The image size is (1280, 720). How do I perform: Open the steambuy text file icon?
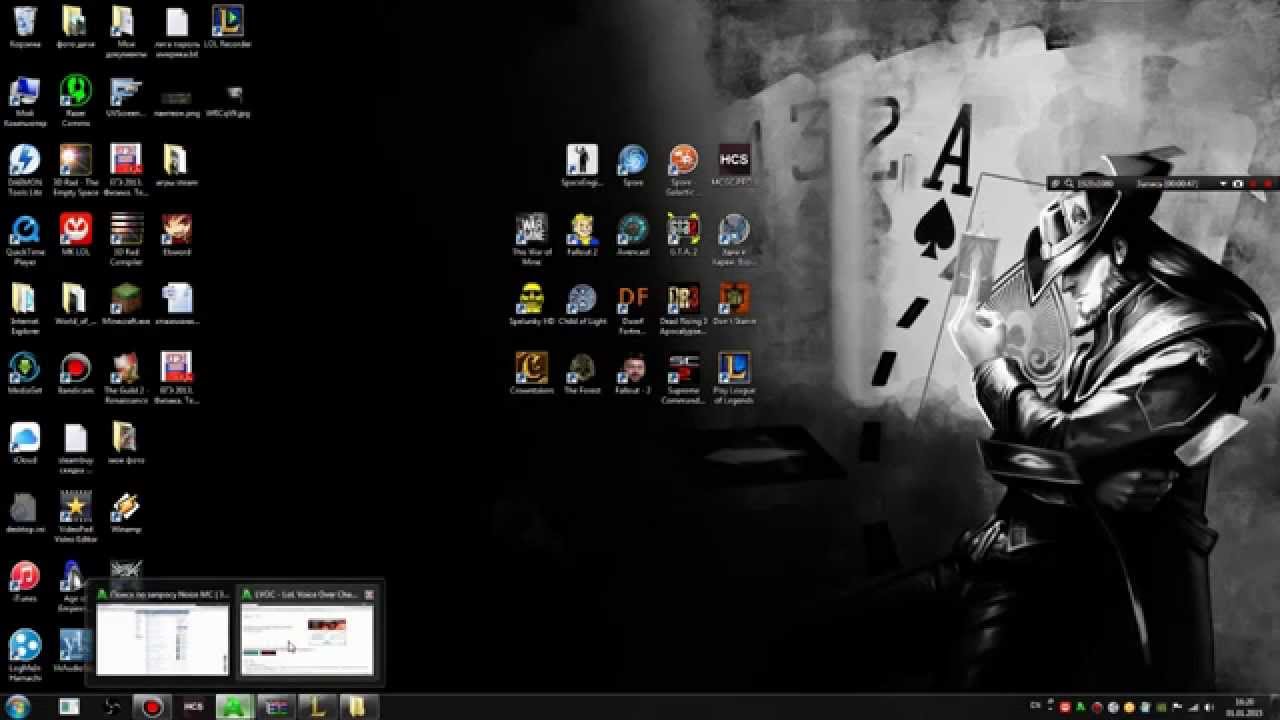(x=76, y=446)
